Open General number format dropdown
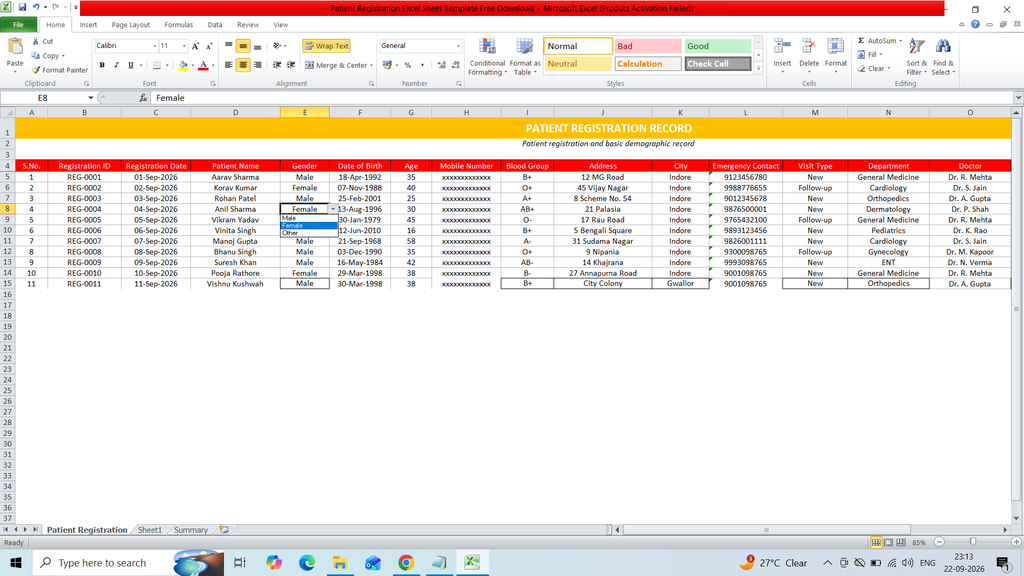Screen dimensions: 1024x576 click(x=458, y=46)
